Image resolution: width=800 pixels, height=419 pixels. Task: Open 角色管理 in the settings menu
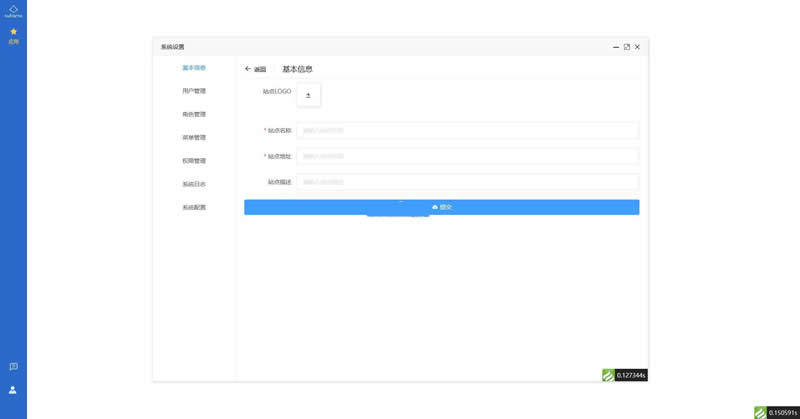tap(194, 114)
